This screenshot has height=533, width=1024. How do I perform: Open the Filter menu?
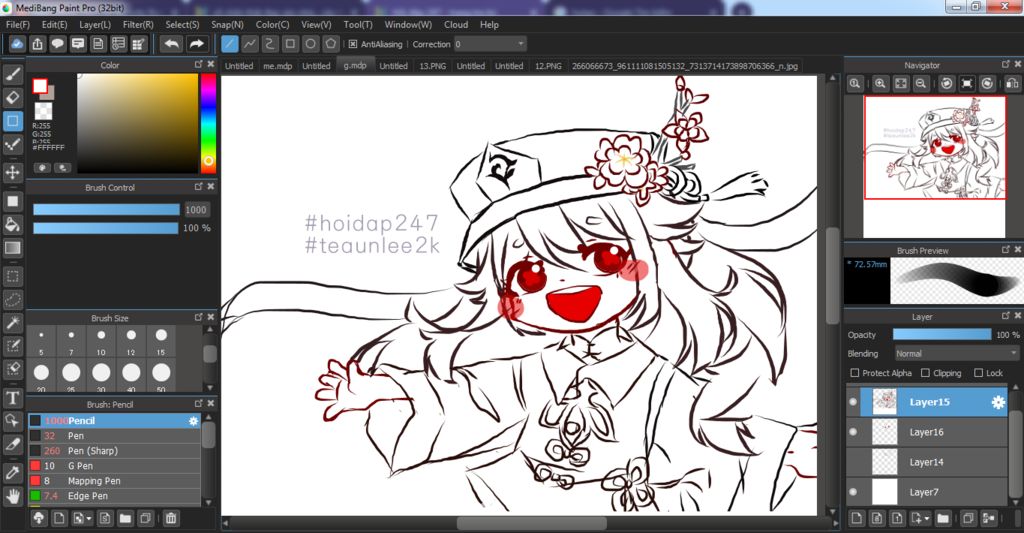tap(138, 24)
